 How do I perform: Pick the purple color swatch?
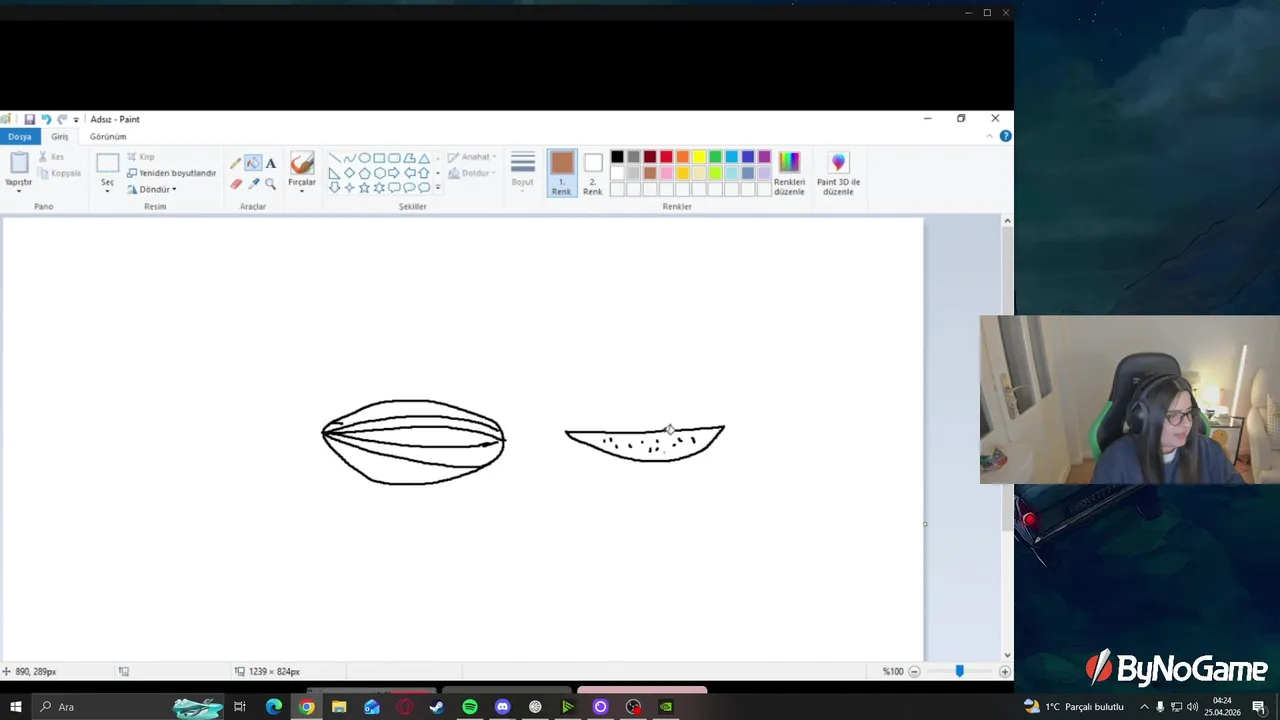pos(764,157)
